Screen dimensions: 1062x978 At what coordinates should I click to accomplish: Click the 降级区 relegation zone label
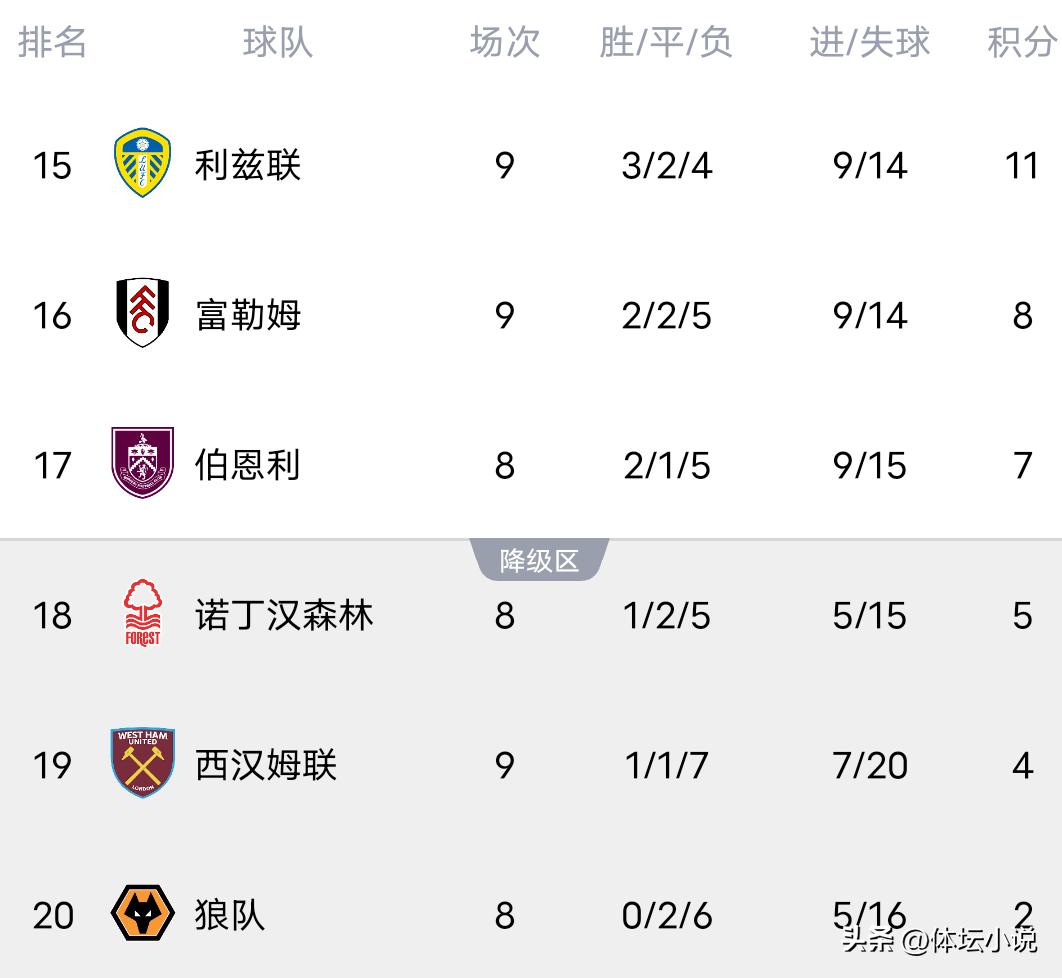[539, 561]
